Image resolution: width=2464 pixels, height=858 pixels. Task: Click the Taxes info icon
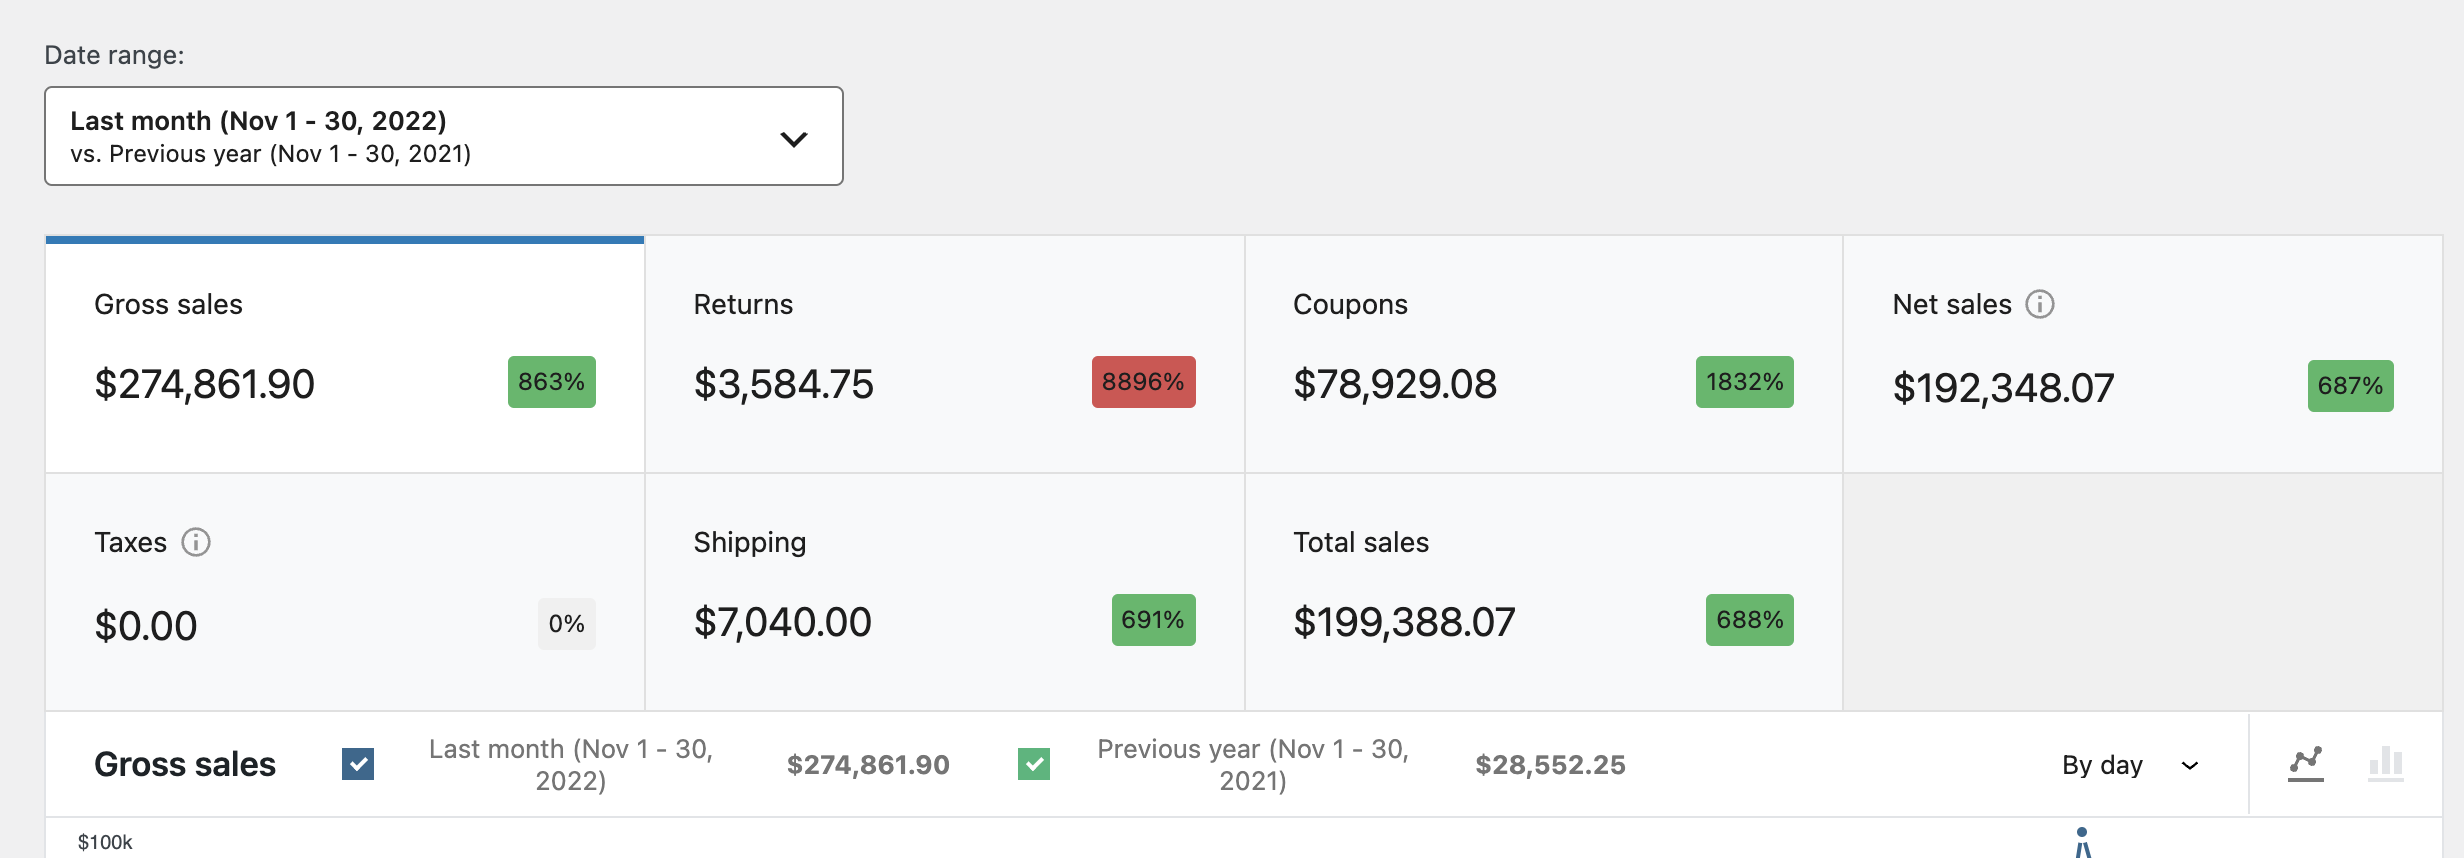coord(196,542)
